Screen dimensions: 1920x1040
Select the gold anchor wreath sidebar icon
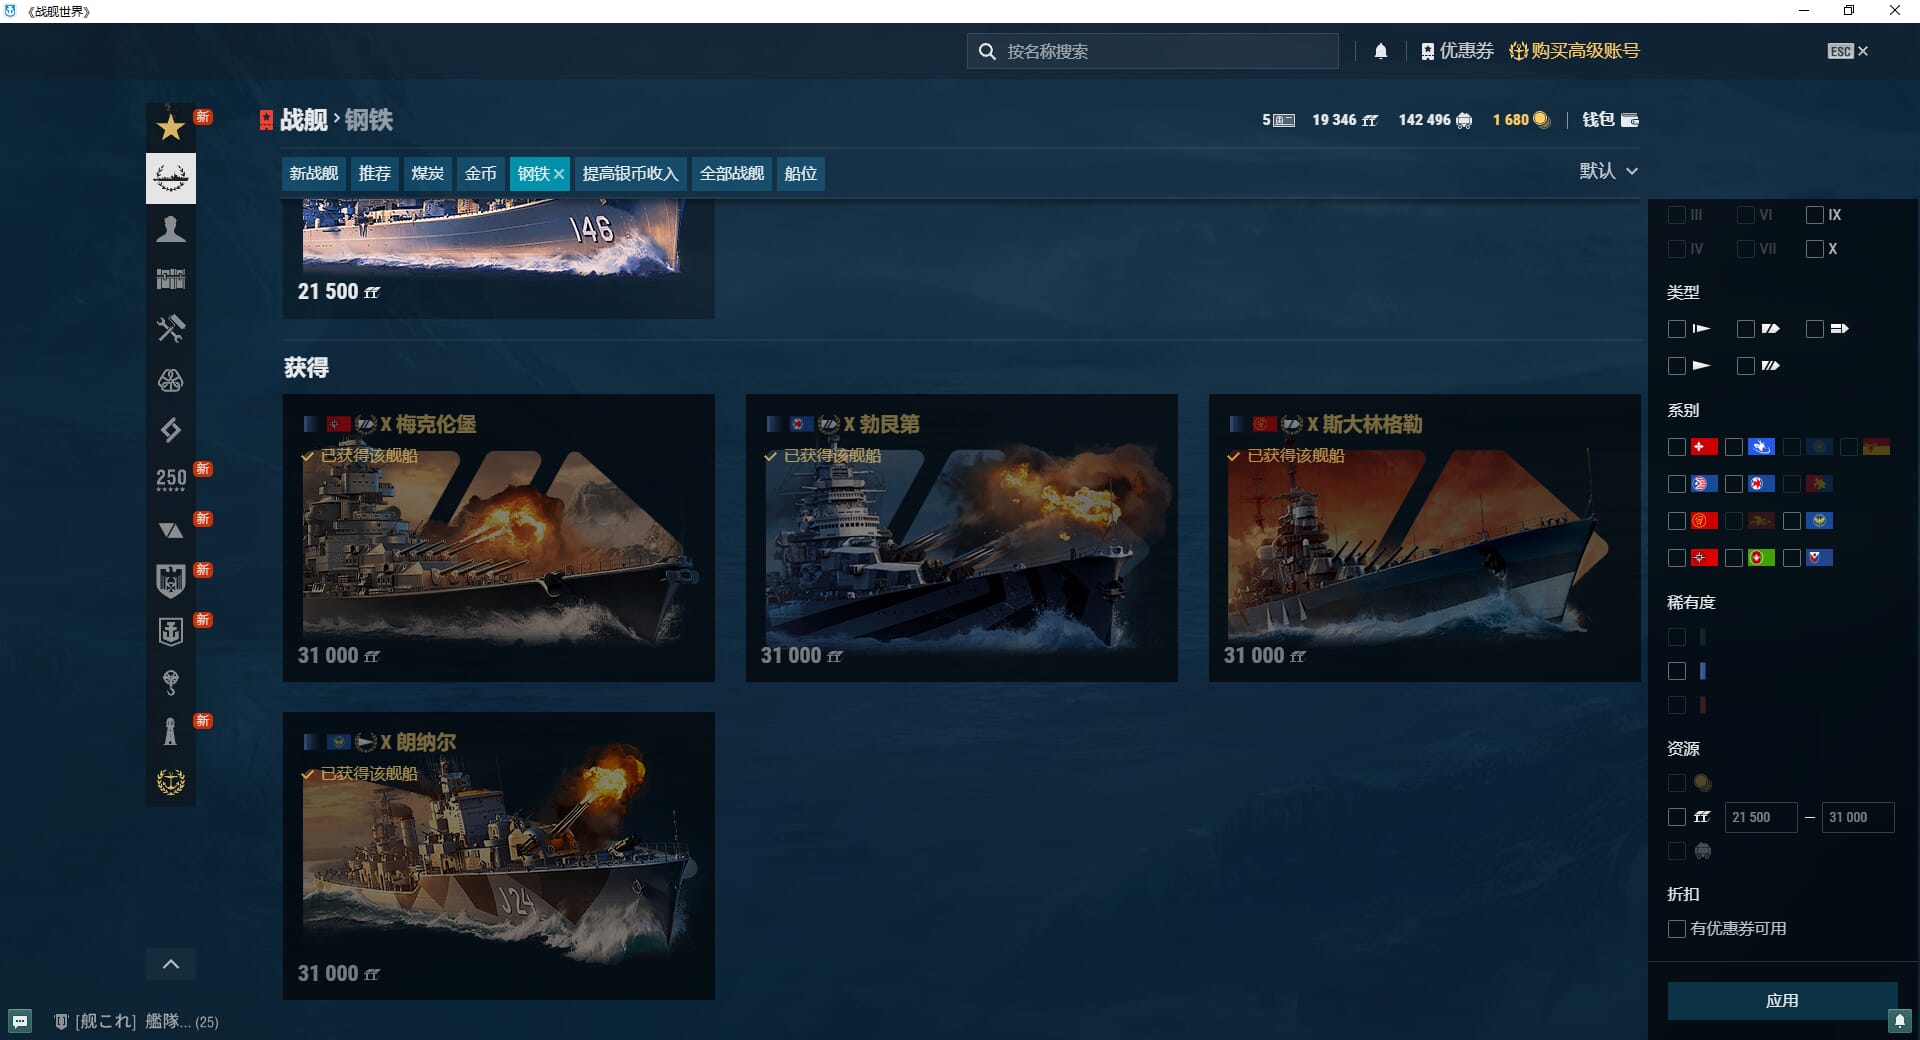pyautogui.click(x=171, y=781)
